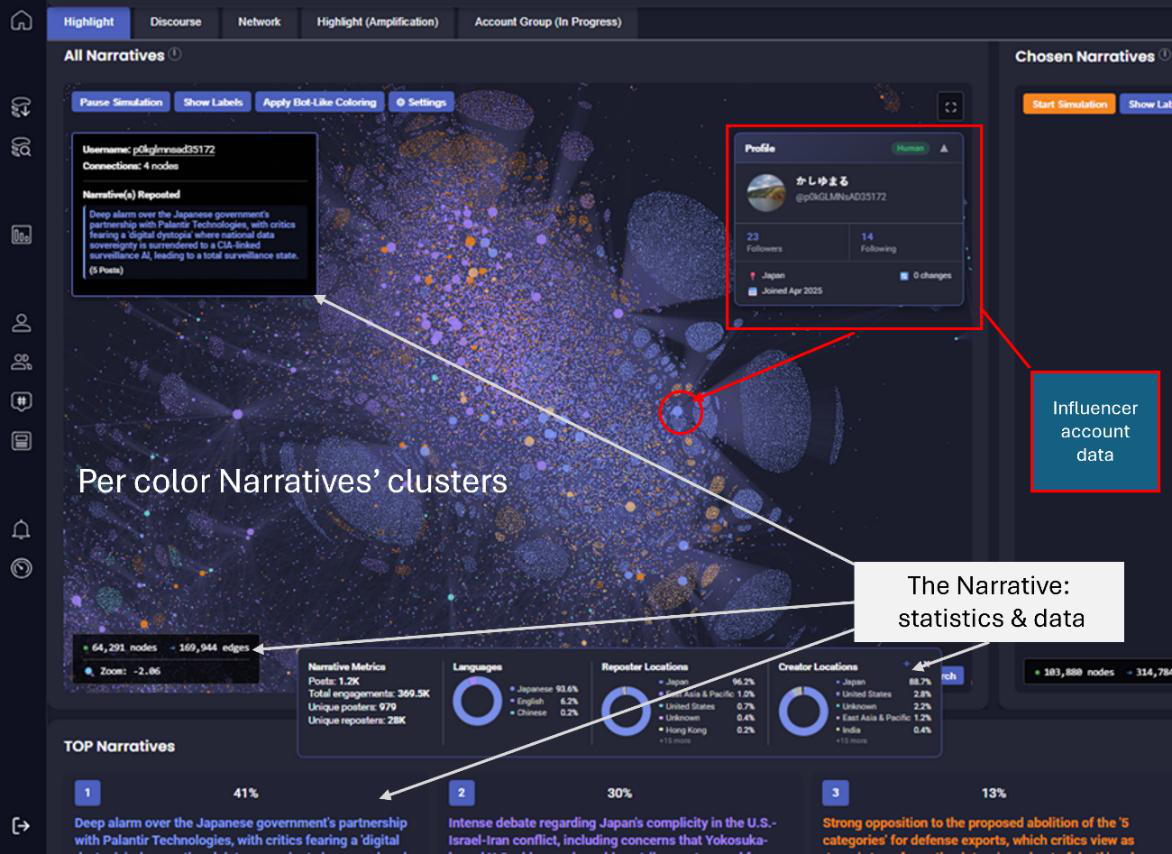Screen dimensions: 1172x854
Task: Open the bar chart dashboard sidebar icon
Action: coord(21,235)
